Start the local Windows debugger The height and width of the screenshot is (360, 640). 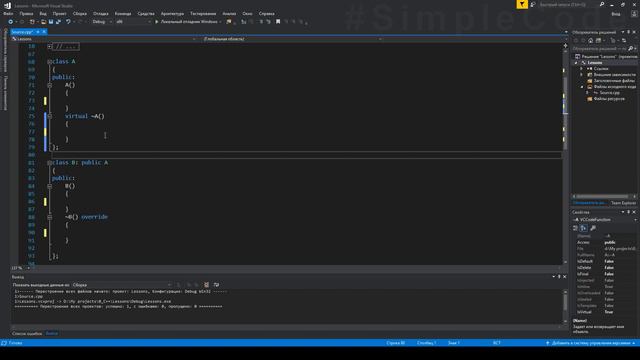[x=188, y=22]
